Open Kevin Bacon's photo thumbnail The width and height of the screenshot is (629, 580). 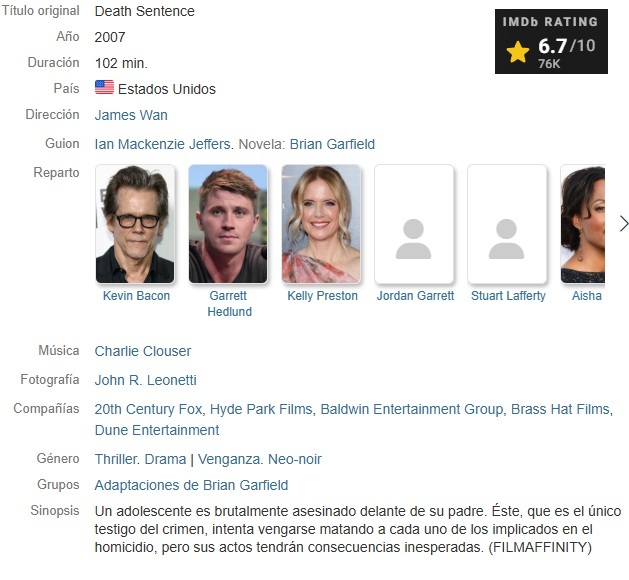click(135, 224)
